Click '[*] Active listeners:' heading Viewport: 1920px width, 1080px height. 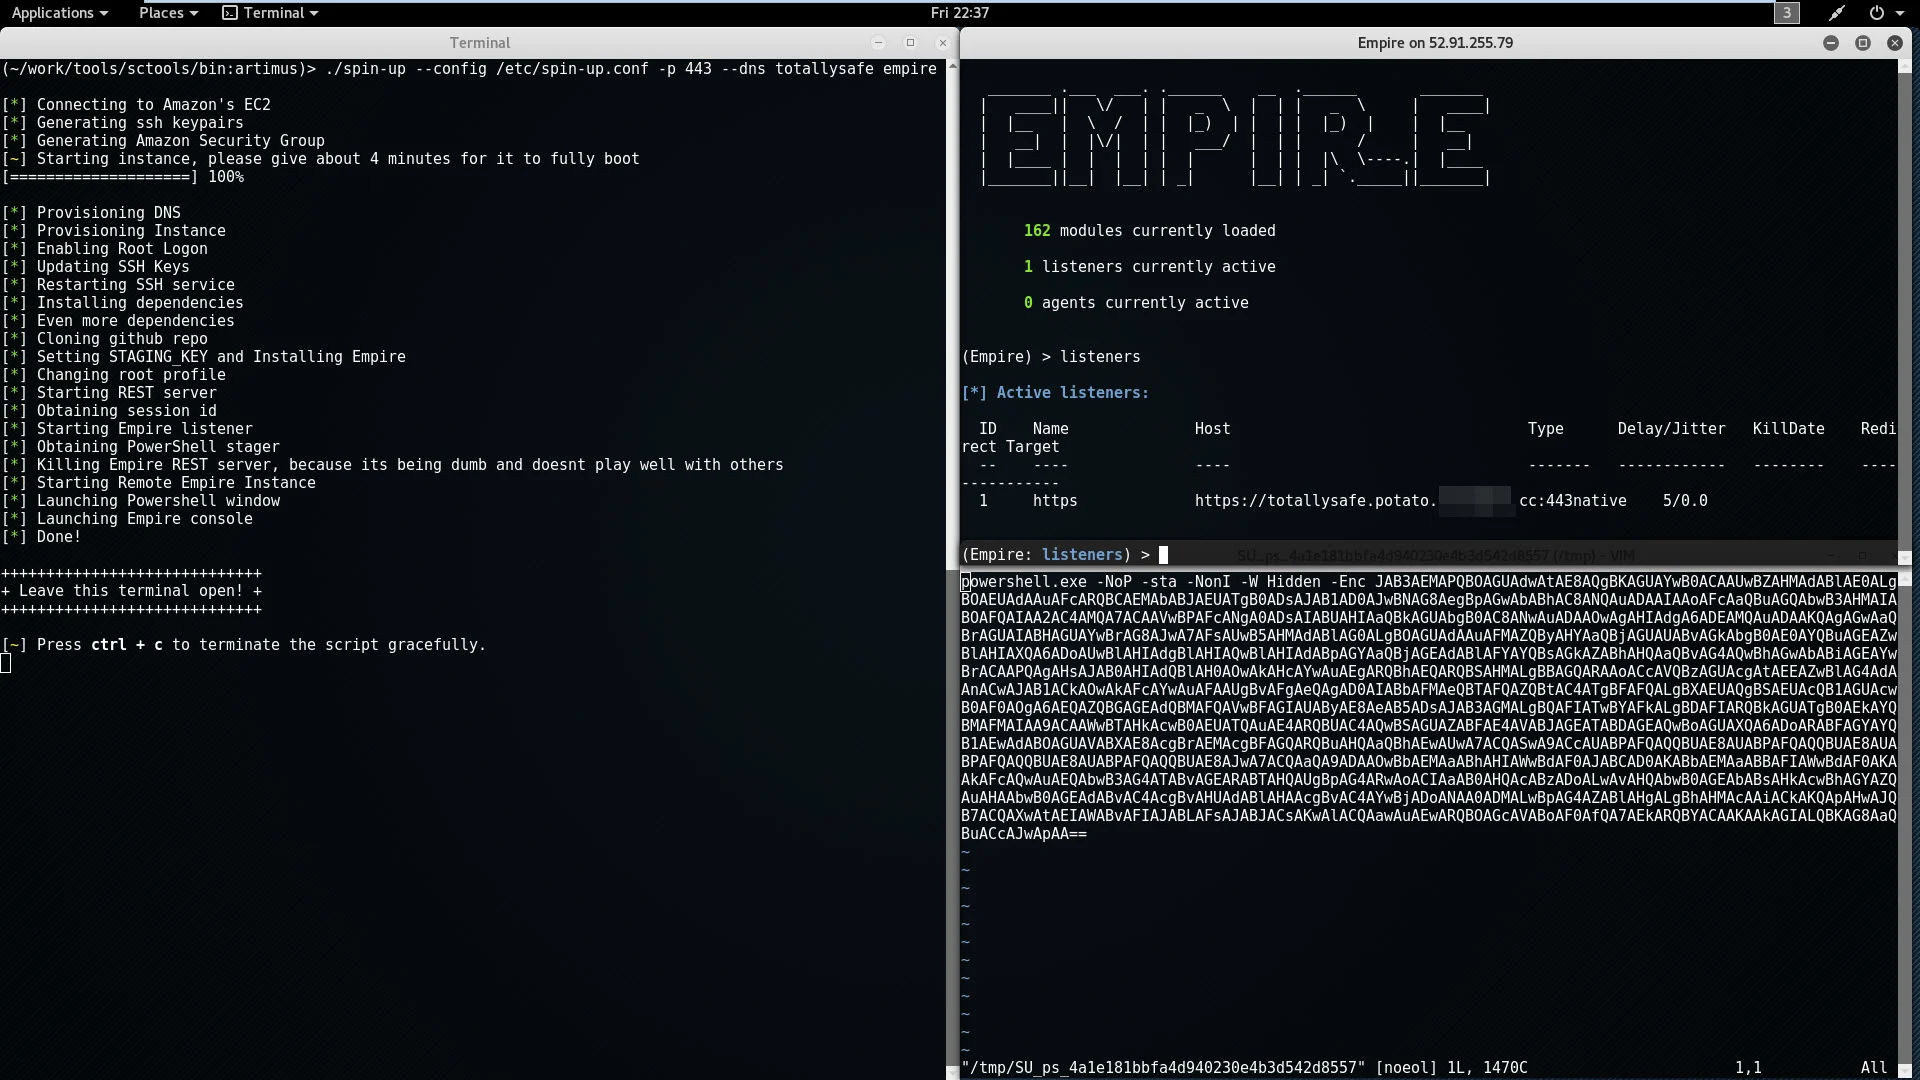click(x=1055, y=393)
